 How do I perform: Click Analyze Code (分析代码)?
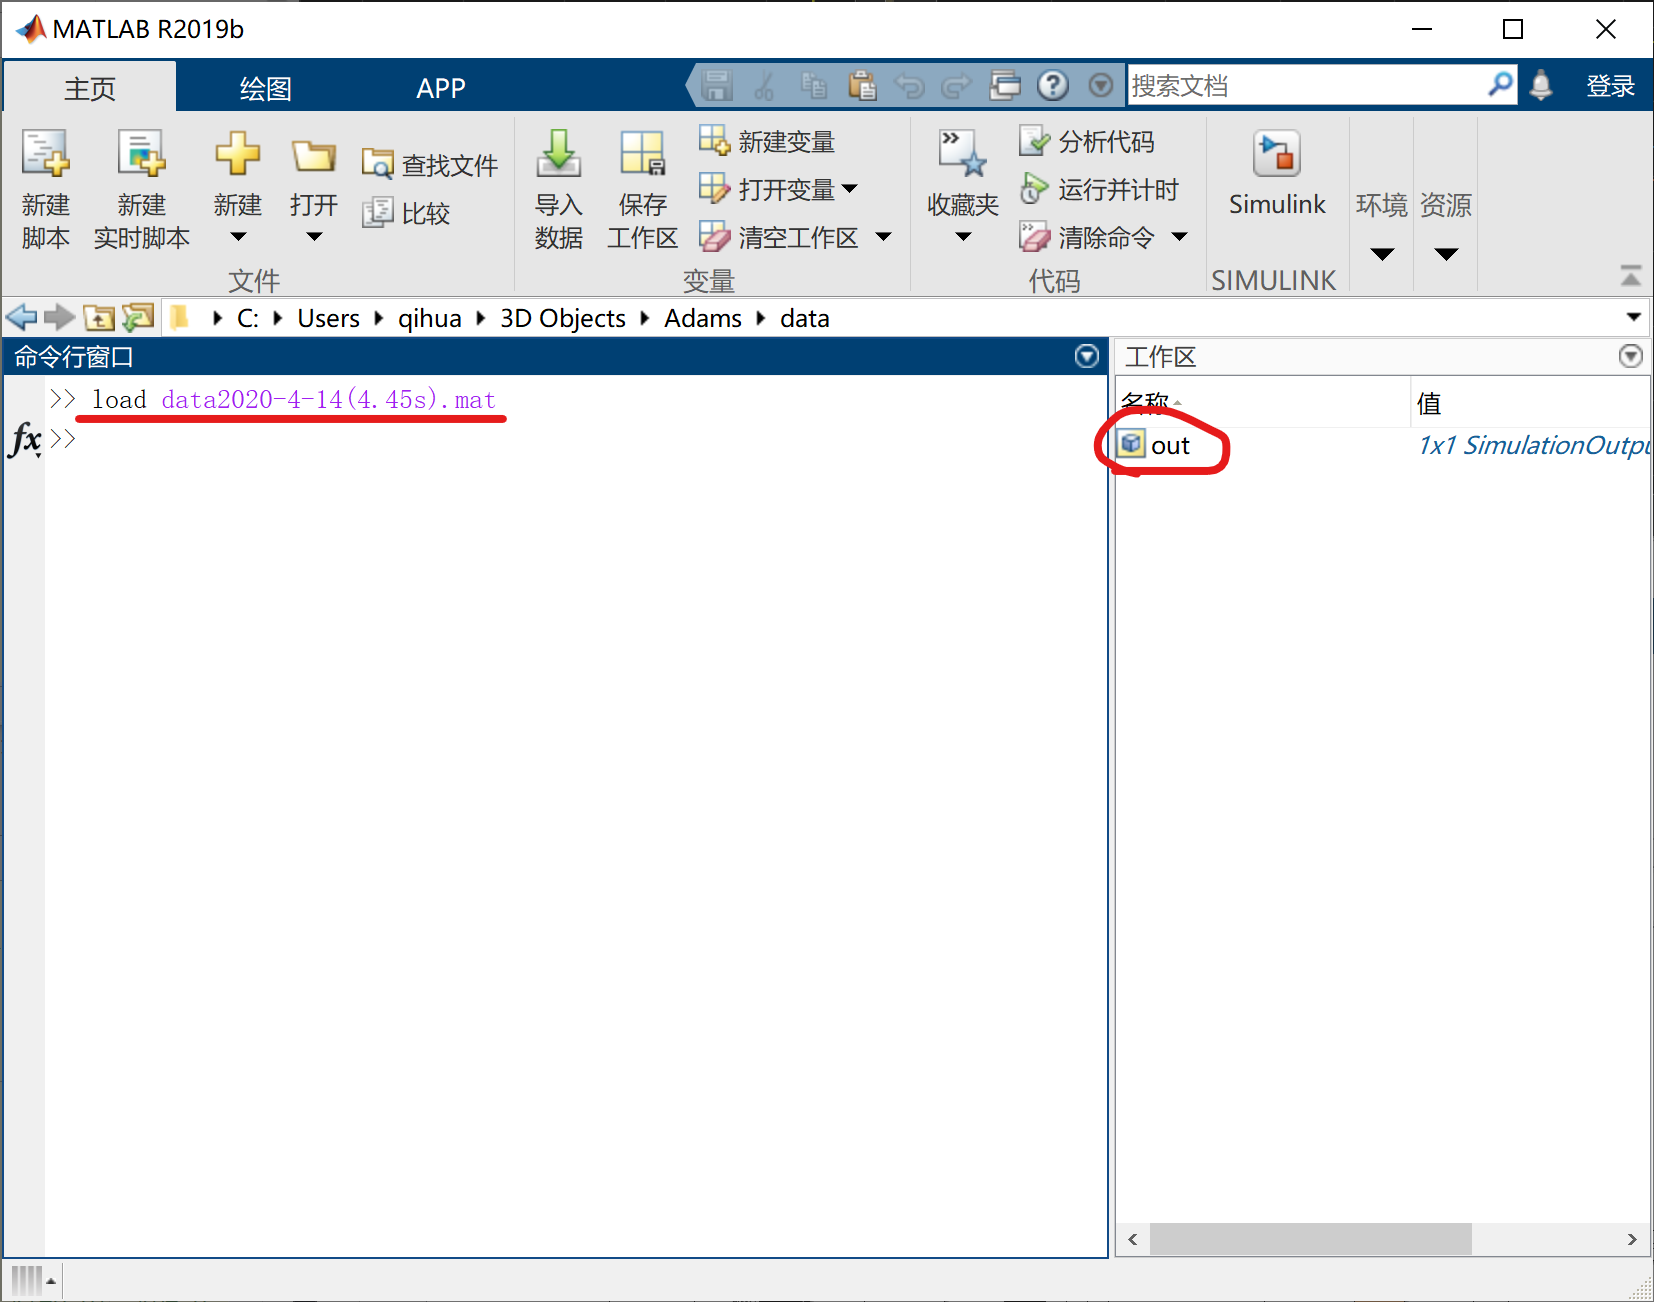point(1087,141)
